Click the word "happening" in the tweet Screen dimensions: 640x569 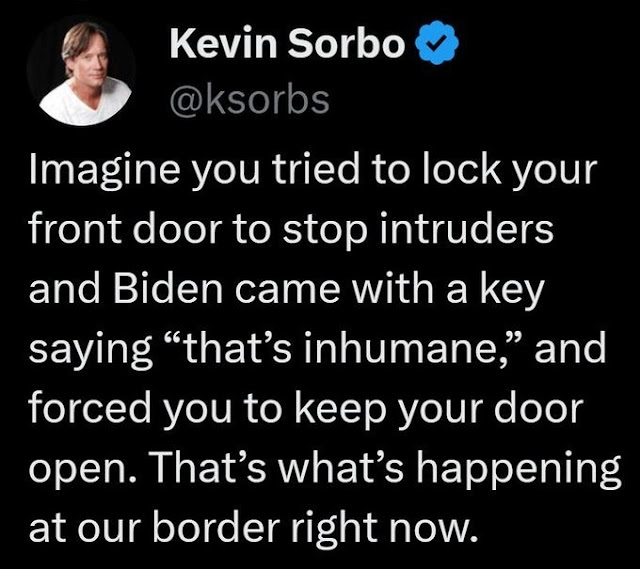[x=518, y=469]
